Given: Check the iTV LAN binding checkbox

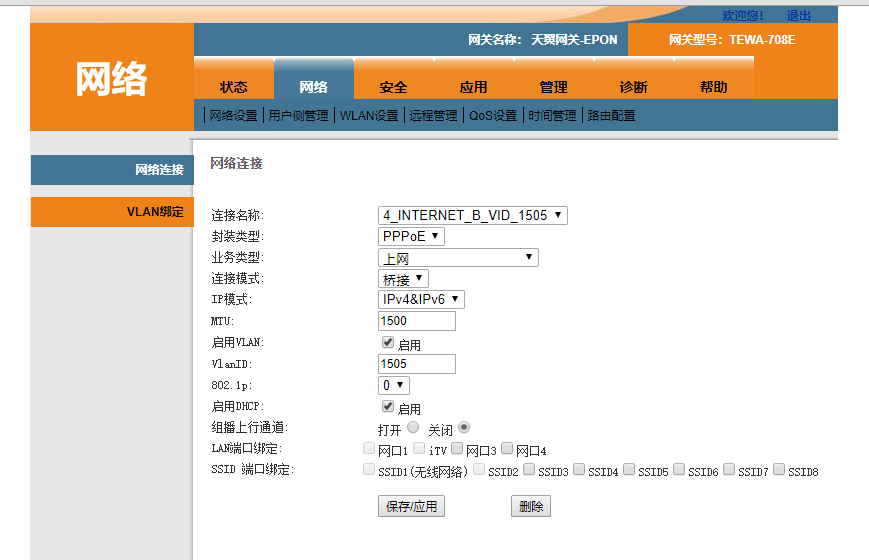Looking at the screenshot, I should point(419,448).
